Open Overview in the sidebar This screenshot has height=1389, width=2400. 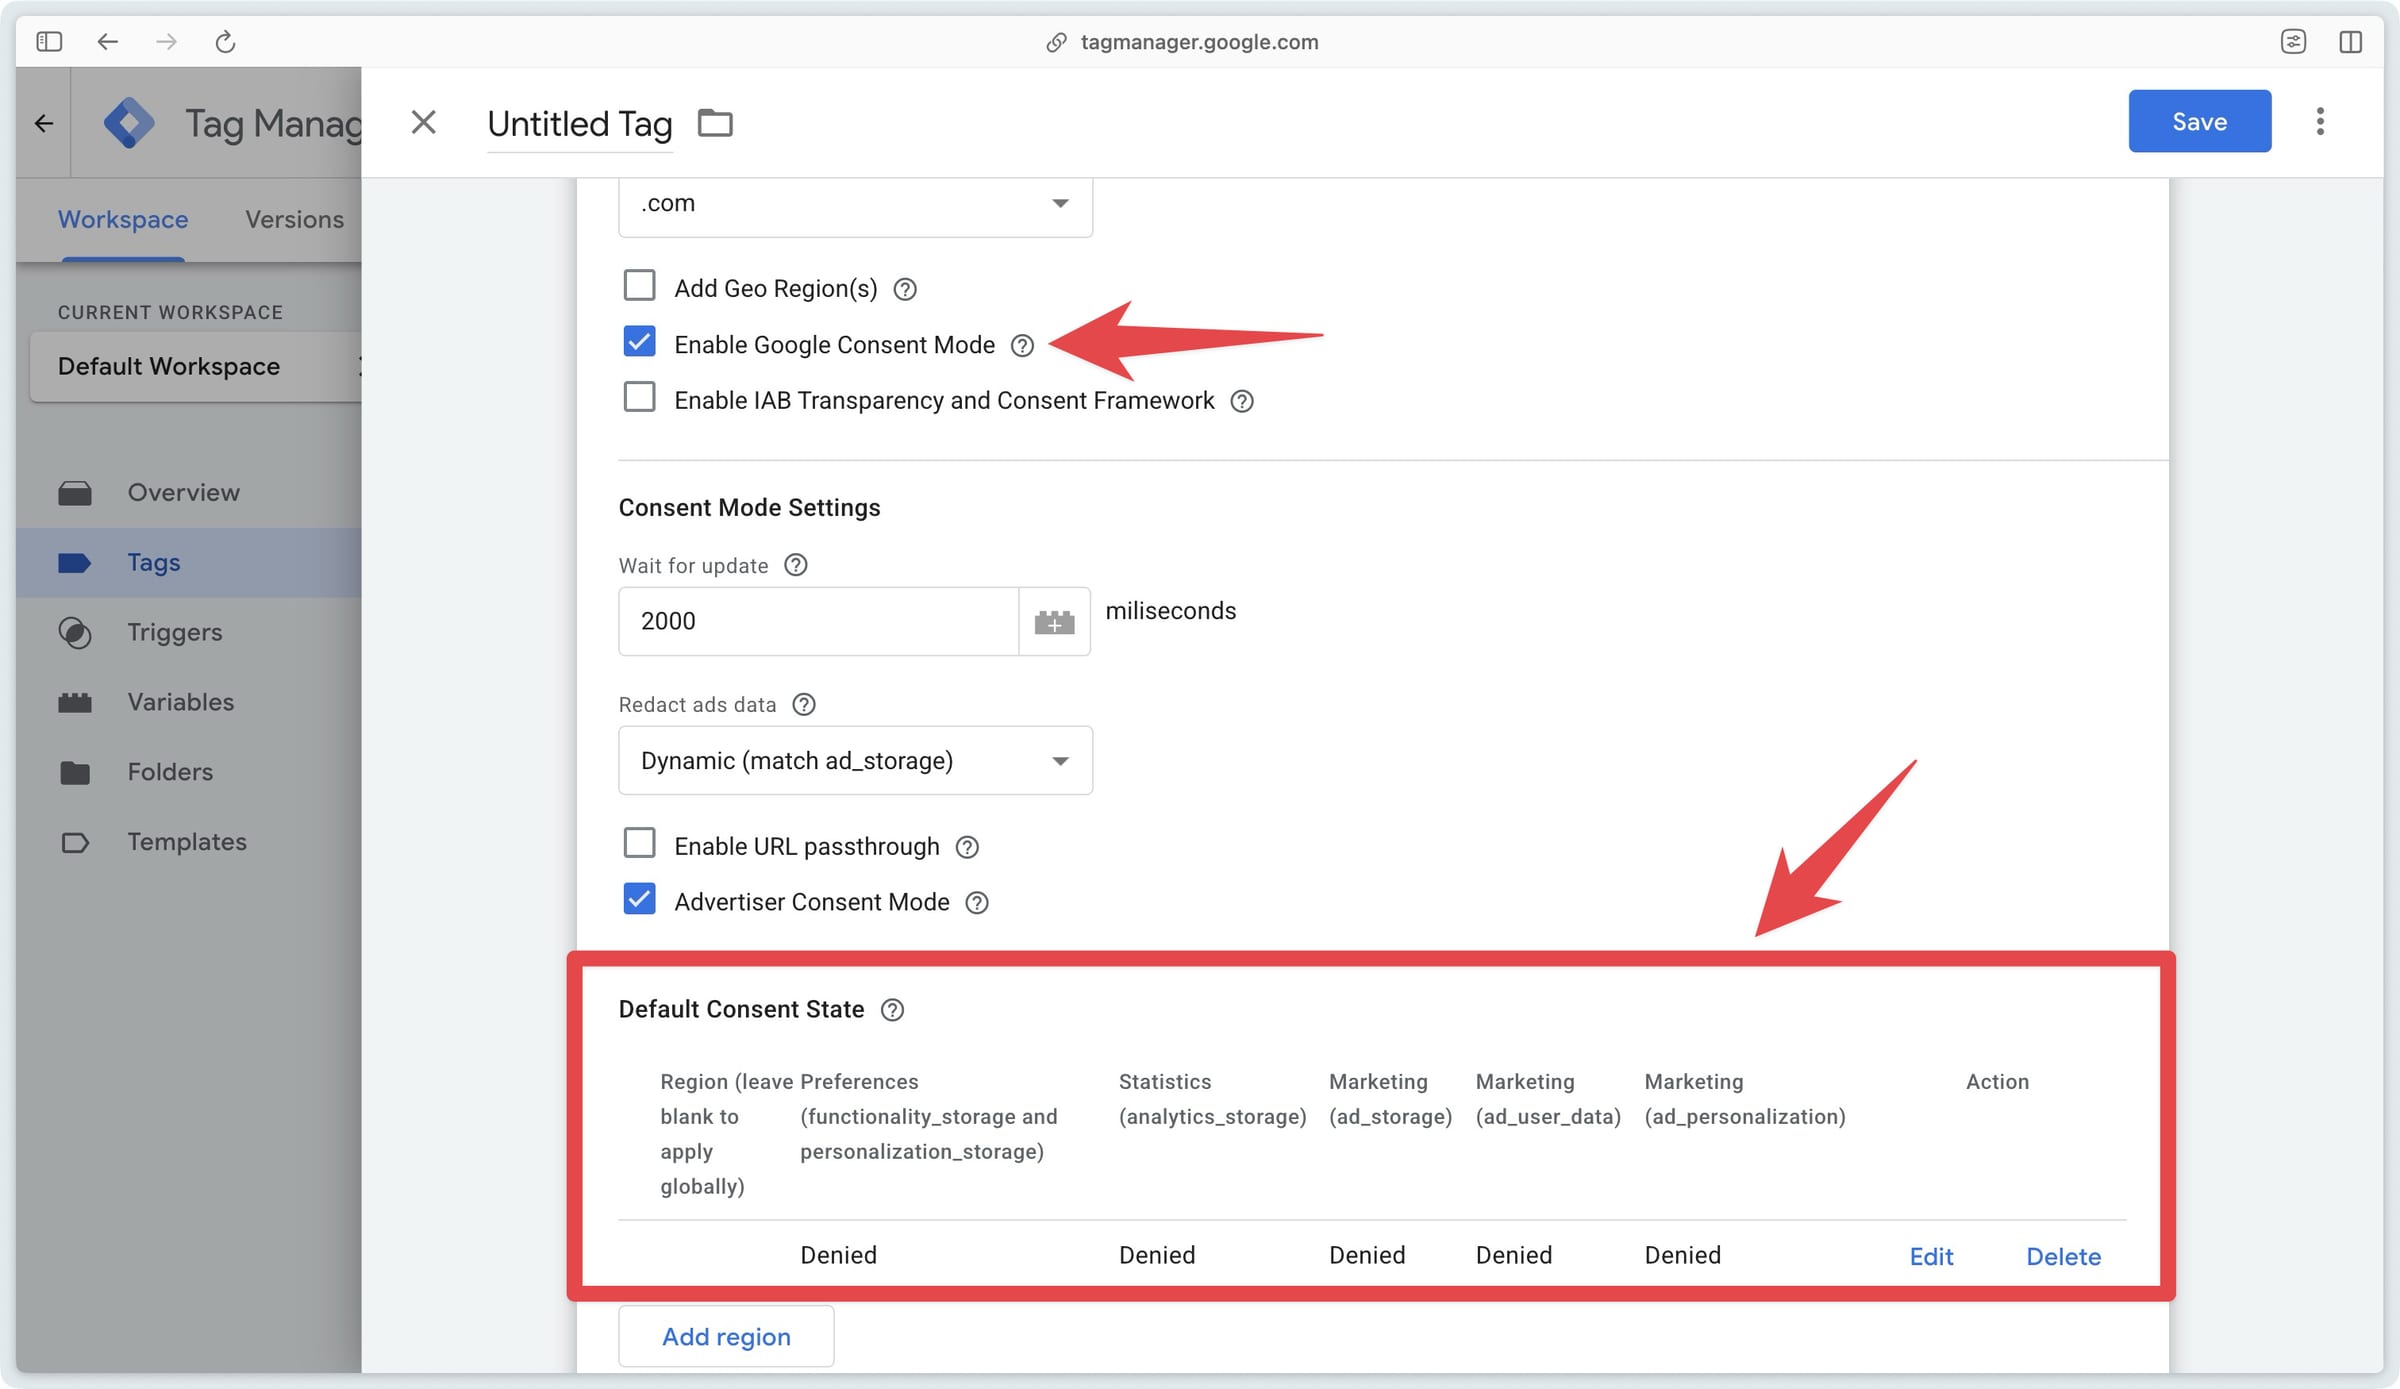coord(189,492)
